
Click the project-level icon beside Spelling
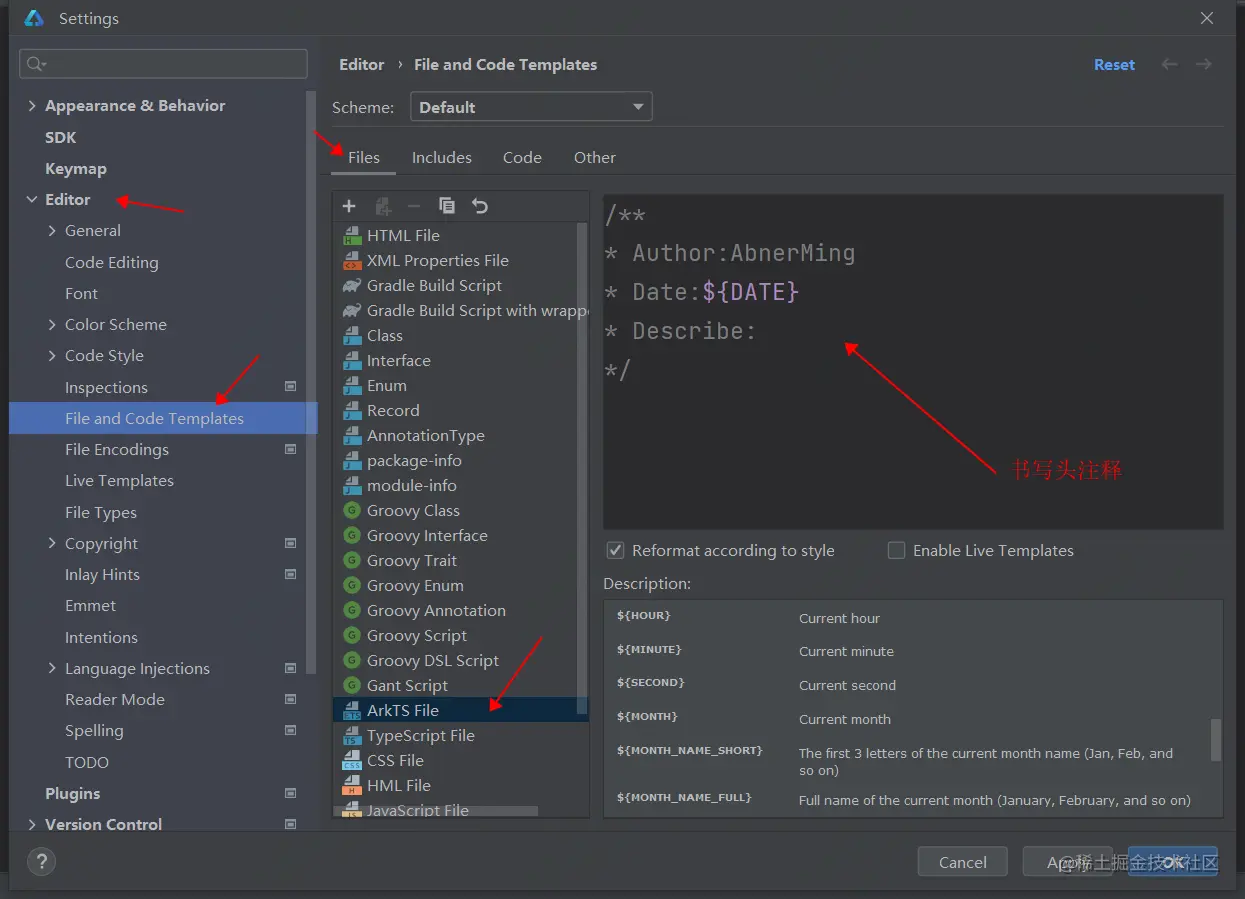click(291, 730)
